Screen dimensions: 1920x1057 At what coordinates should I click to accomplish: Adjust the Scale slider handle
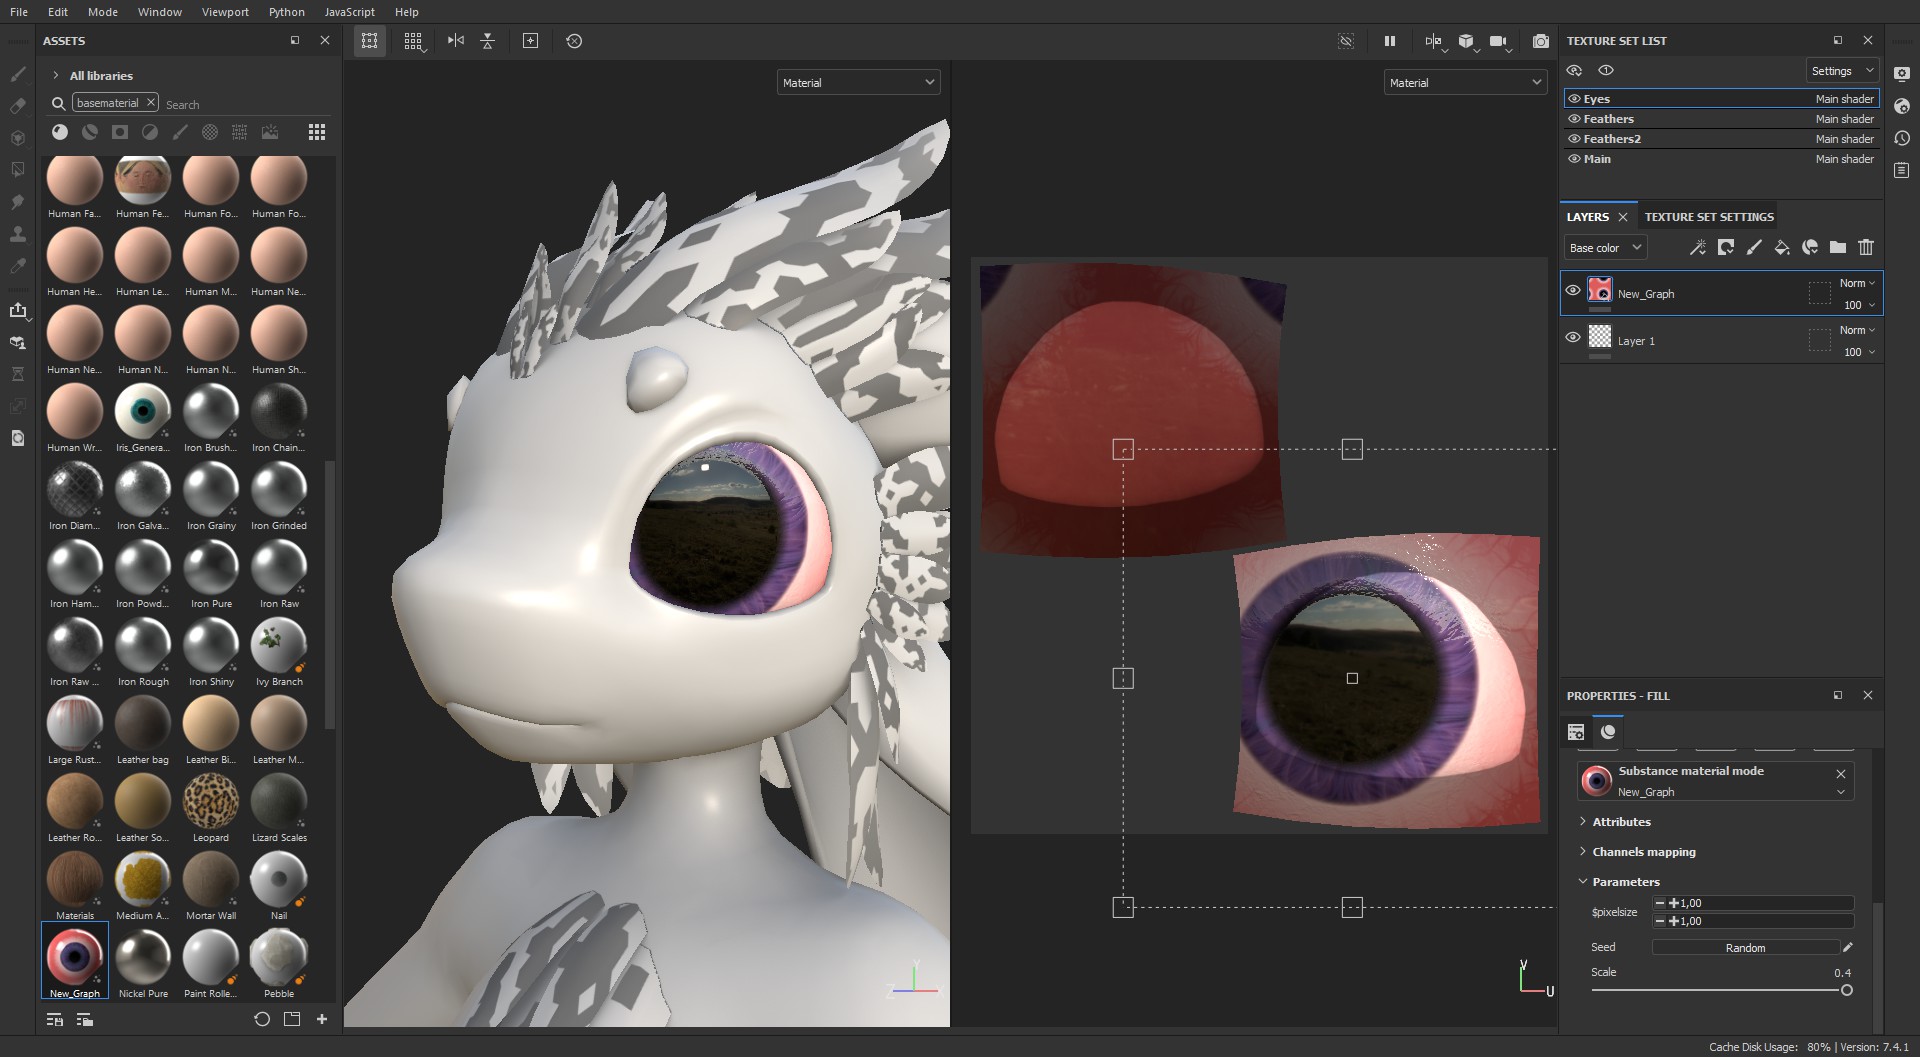(1846, 990)
